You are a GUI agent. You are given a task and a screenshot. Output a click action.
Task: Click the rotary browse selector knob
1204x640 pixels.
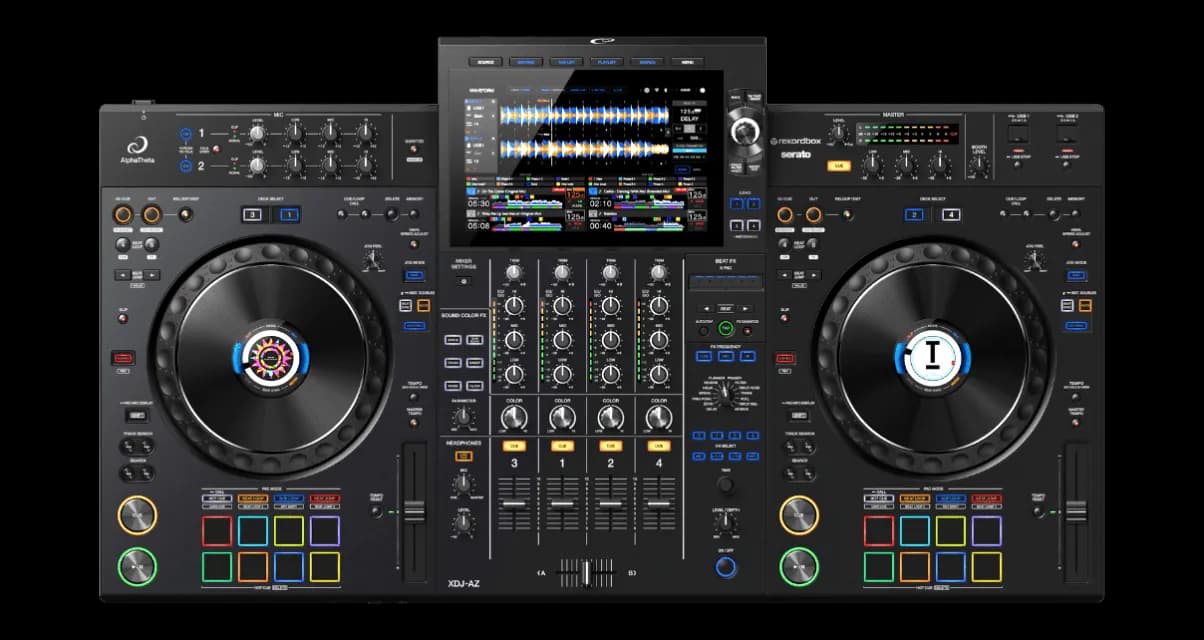743,131
